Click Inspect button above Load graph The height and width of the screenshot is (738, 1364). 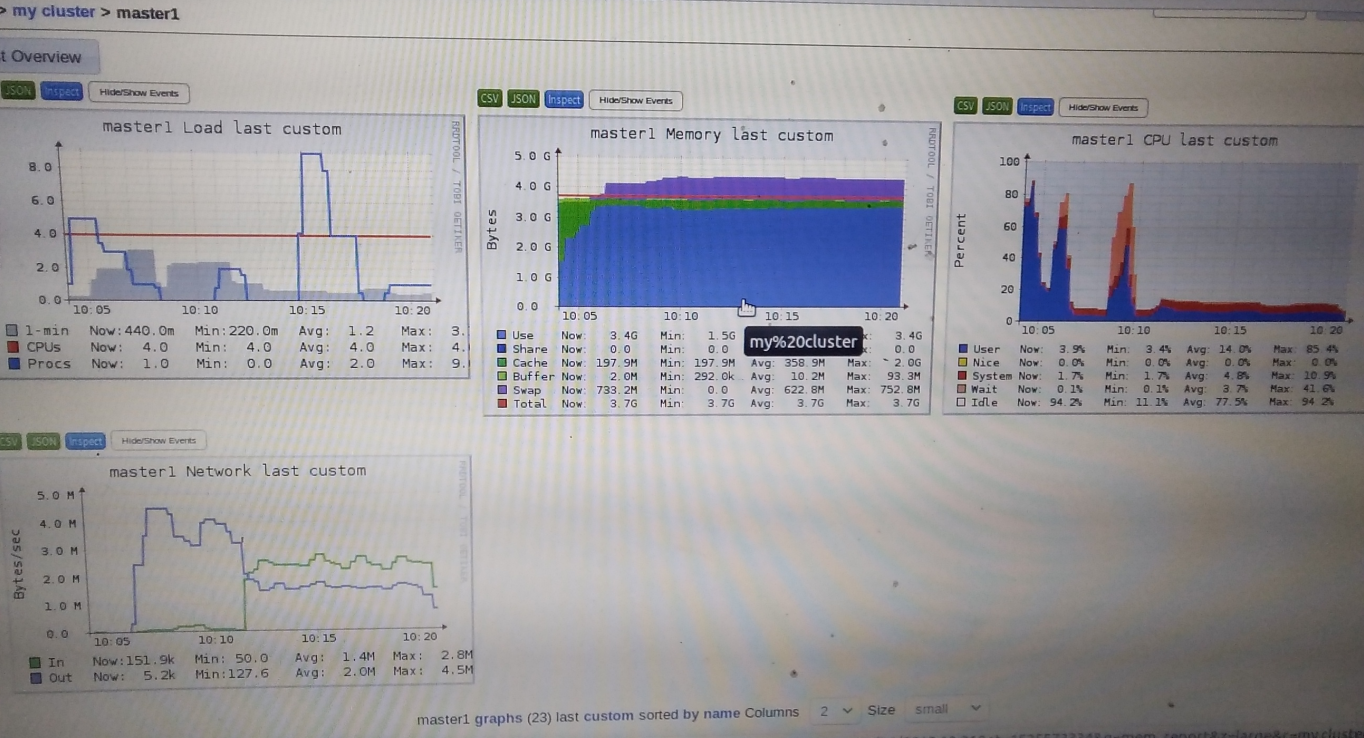(61, 92)
